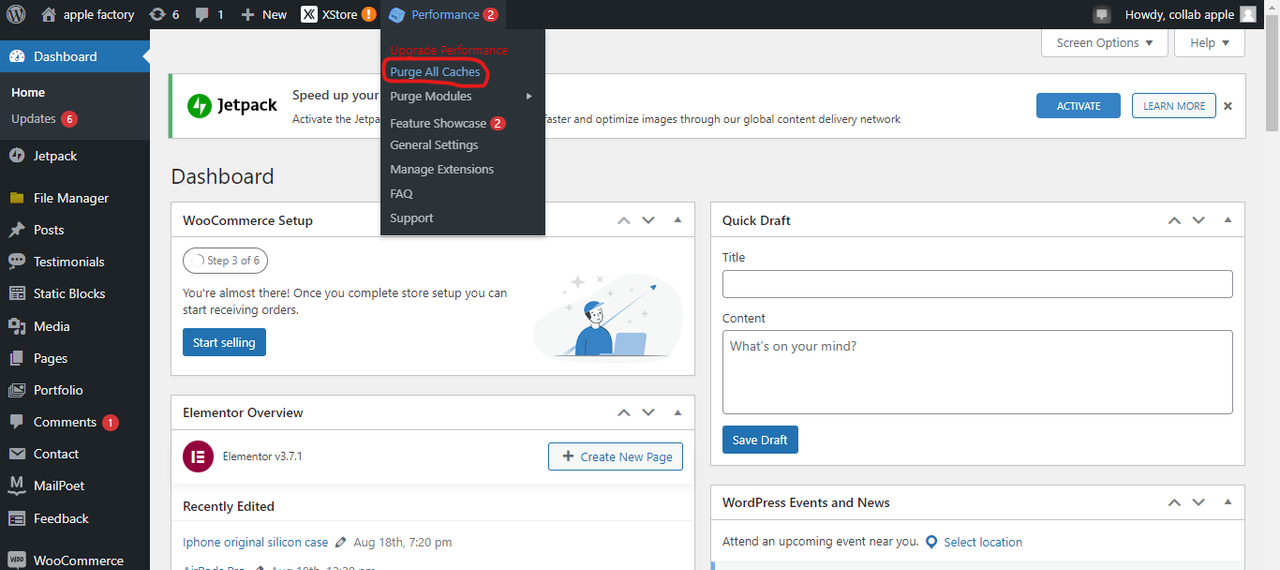The height and width of the screenshot is (570, 1280).
Task: Click Create New Page button
Action: [616, 456]
